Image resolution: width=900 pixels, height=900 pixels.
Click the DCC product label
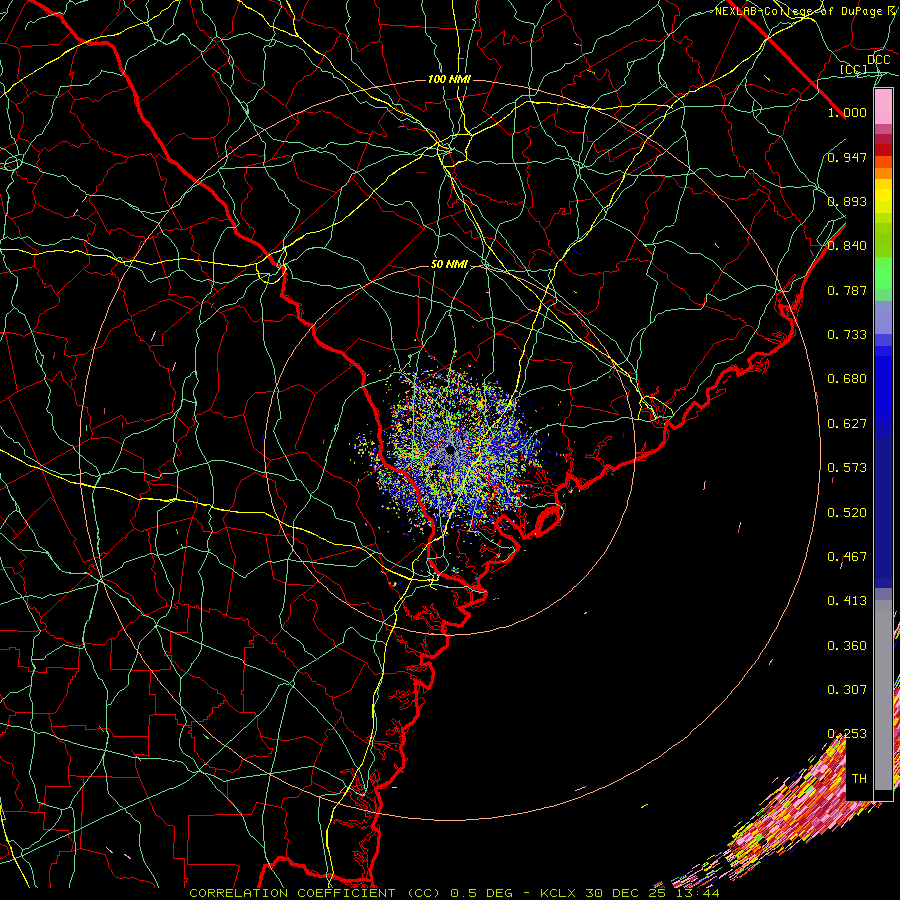(x=878, y=60)
